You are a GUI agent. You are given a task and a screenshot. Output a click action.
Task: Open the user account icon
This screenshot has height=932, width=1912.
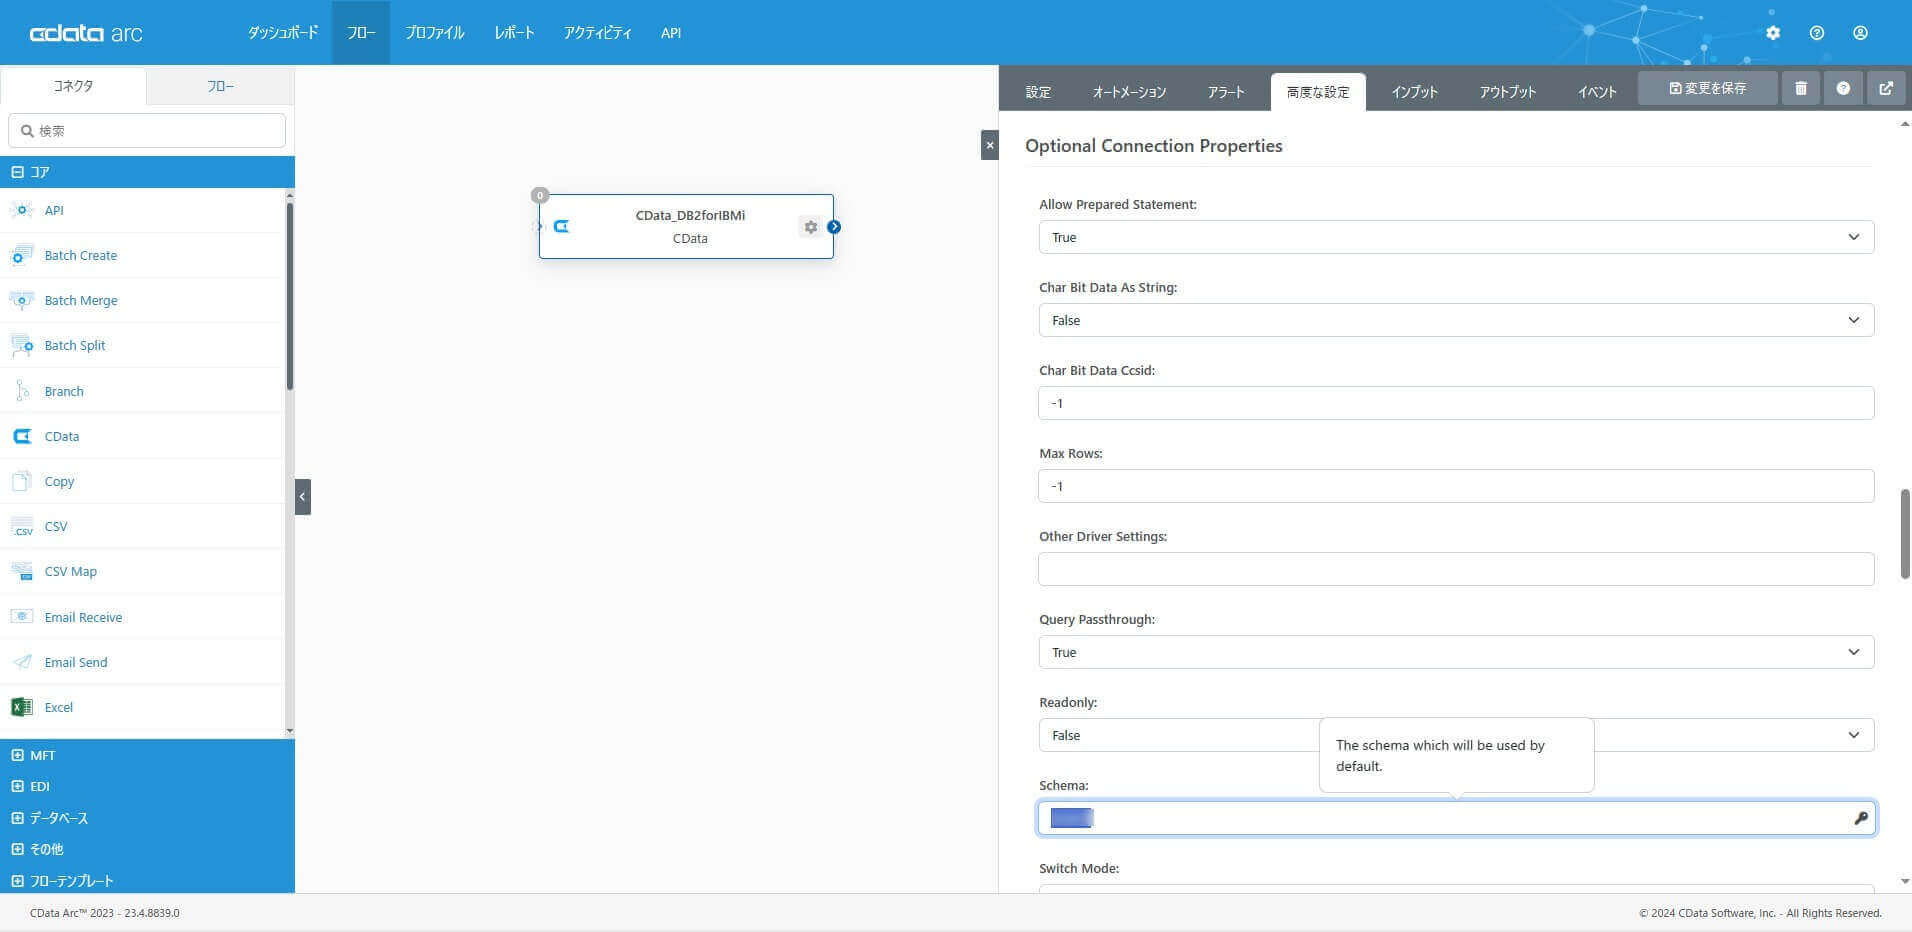click(1860, 33)
